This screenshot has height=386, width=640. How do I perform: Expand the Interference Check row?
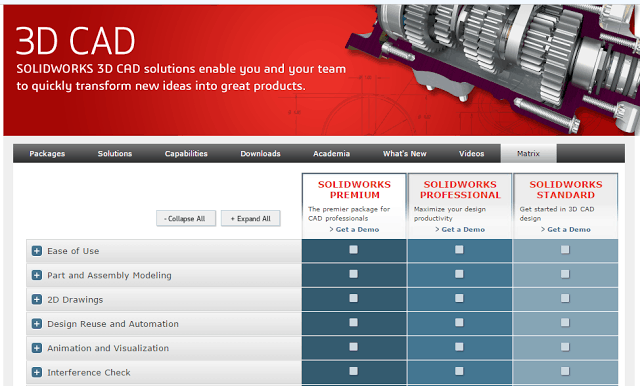37,373
